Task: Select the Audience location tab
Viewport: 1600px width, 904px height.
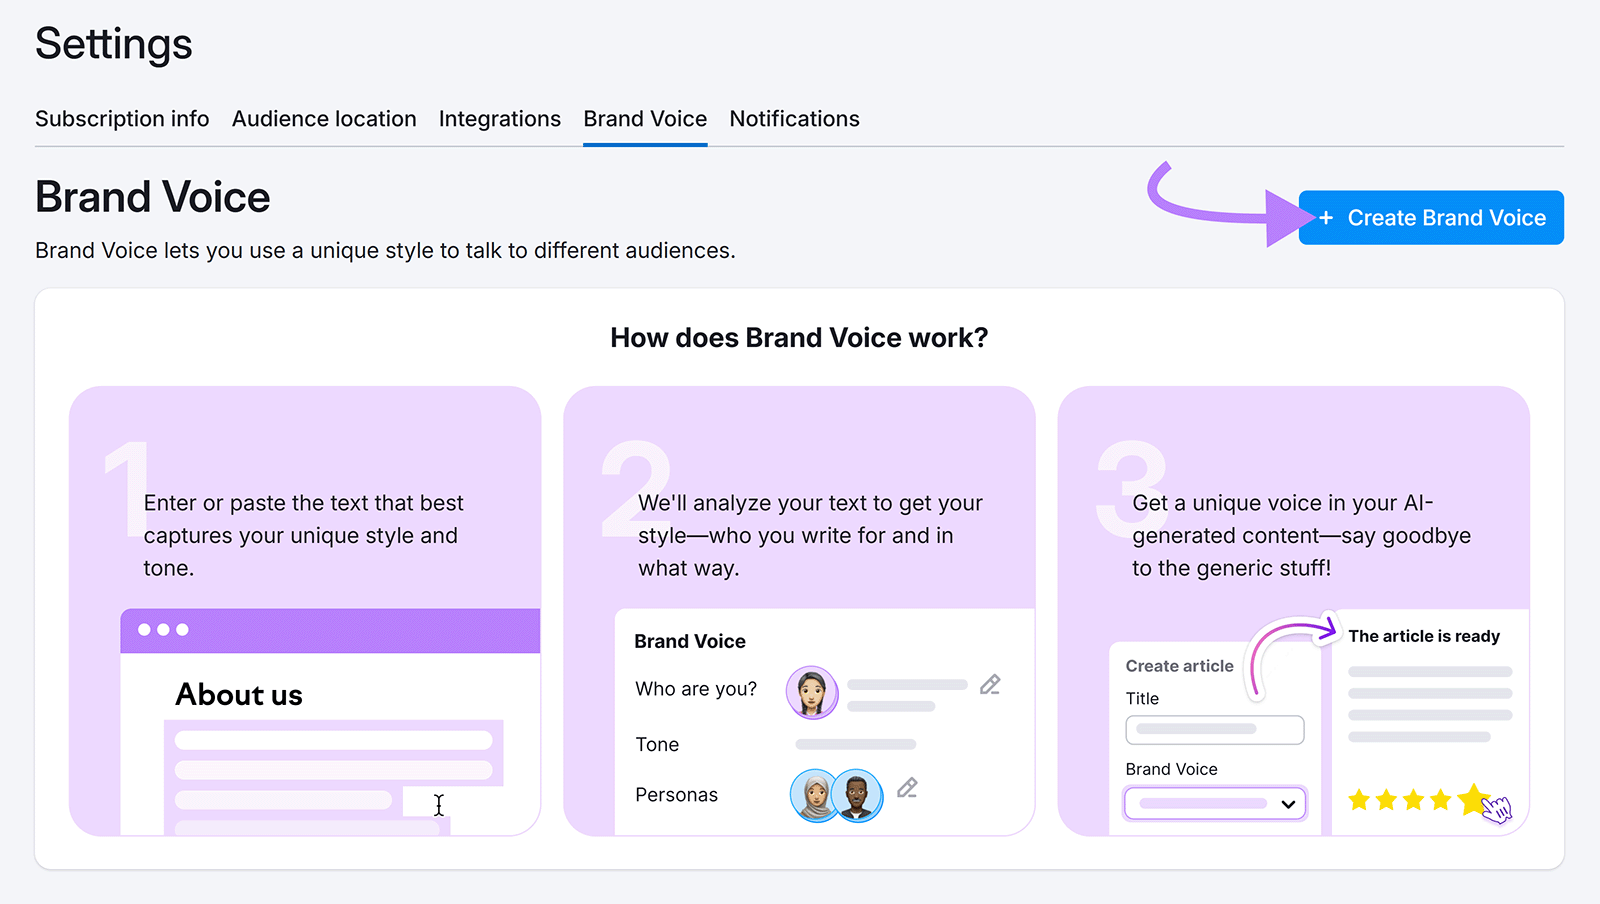Action: click(323, 118)
